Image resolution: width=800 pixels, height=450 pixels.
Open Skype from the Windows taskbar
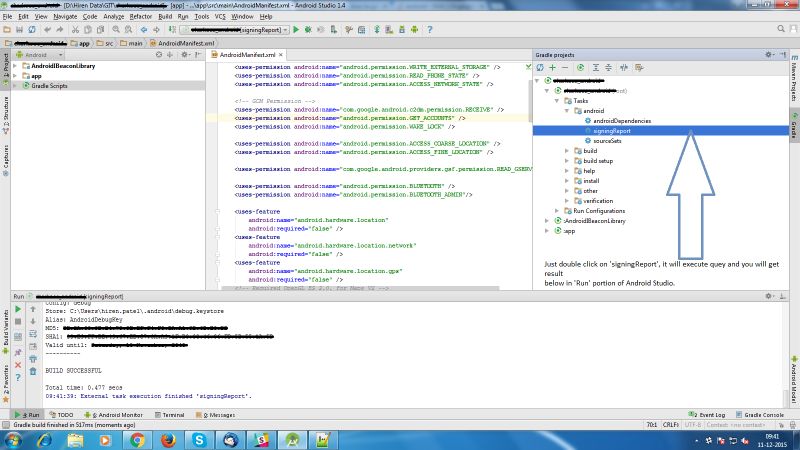[x=199, y=440]
